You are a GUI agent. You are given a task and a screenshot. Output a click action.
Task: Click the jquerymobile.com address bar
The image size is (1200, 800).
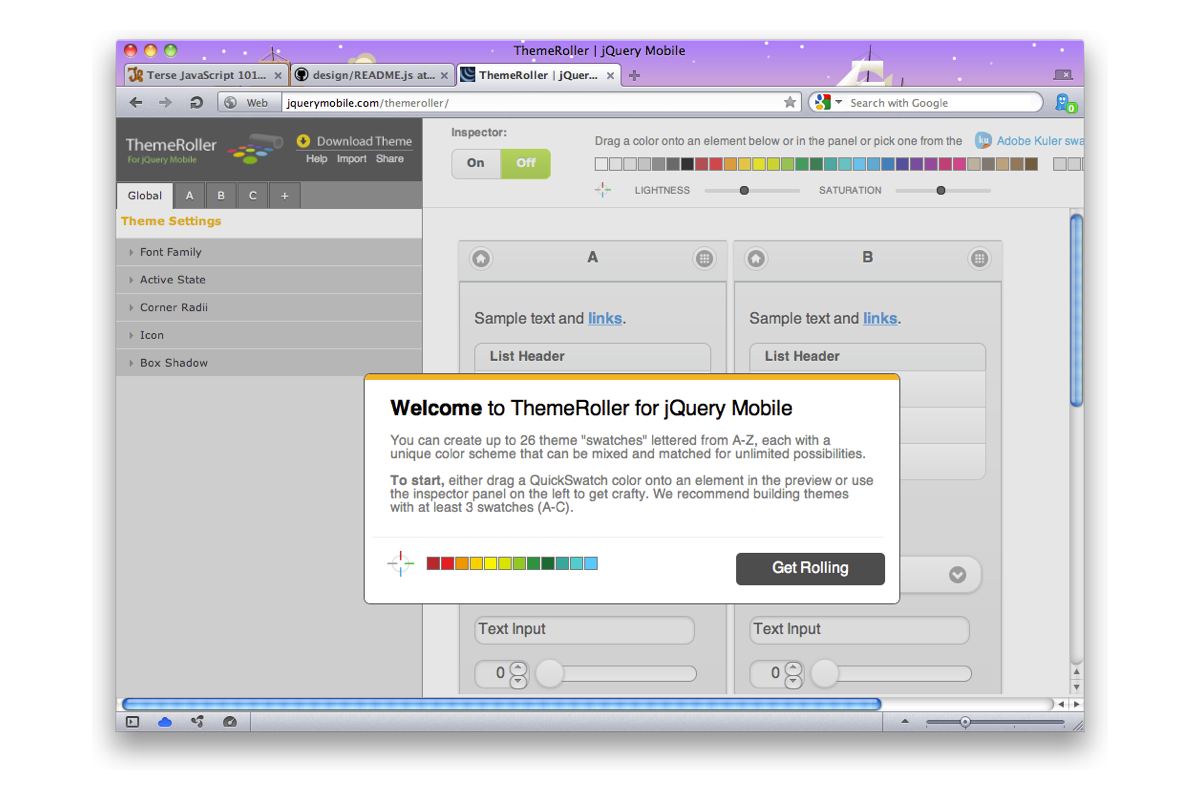tap(530, 102)
